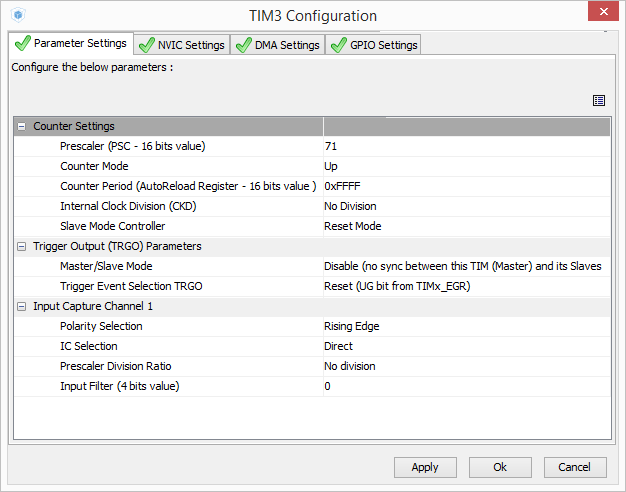Screen dimensions: 626x492
Task: Confirm with the Ok button
Action: pos(500,467)
